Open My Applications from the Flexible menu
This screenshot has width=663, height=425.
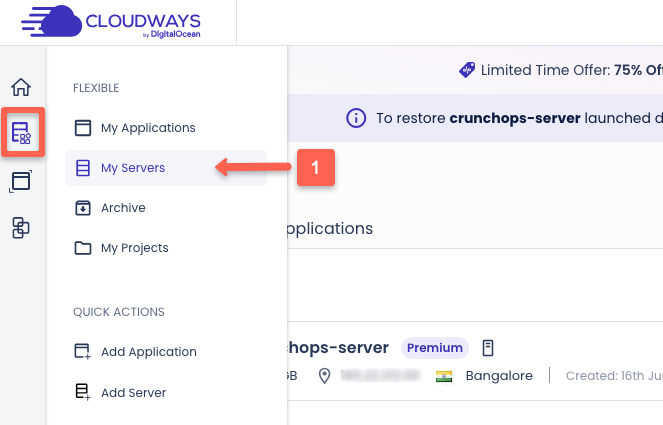[x=147, y=128]
